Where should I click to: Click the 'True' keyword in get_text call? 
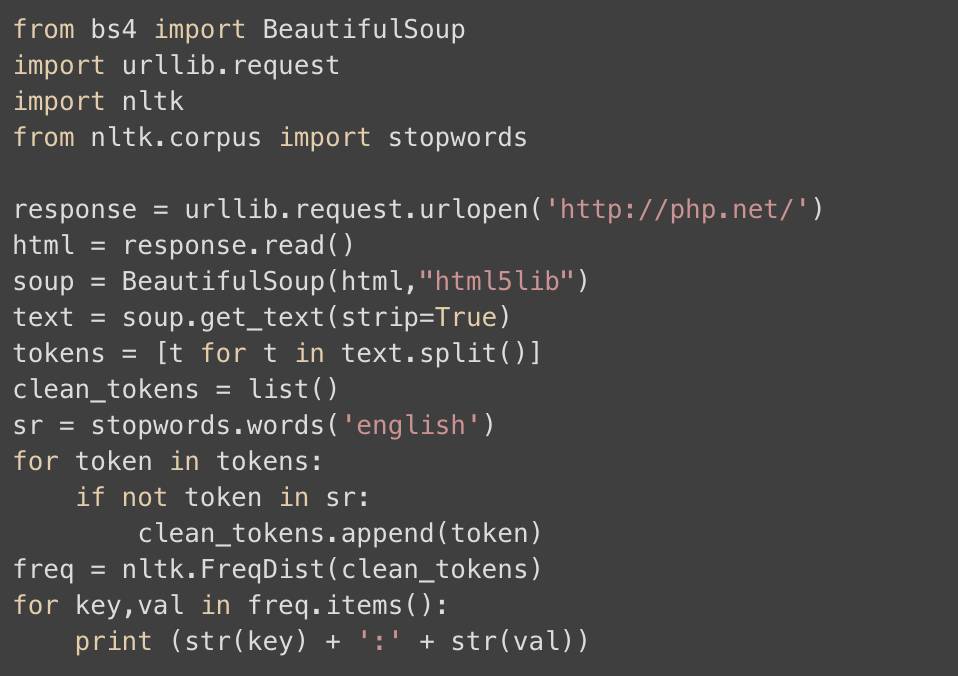coord(465,317)
